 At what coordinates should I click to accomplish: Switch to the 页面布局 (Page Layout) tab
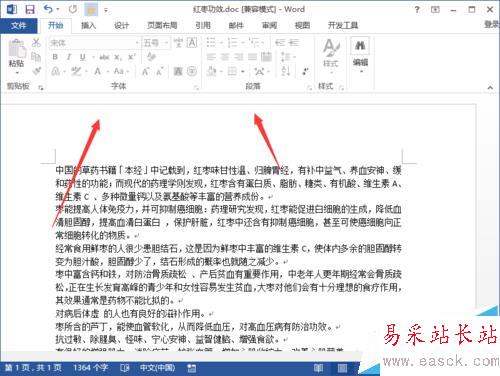[162, 25]
